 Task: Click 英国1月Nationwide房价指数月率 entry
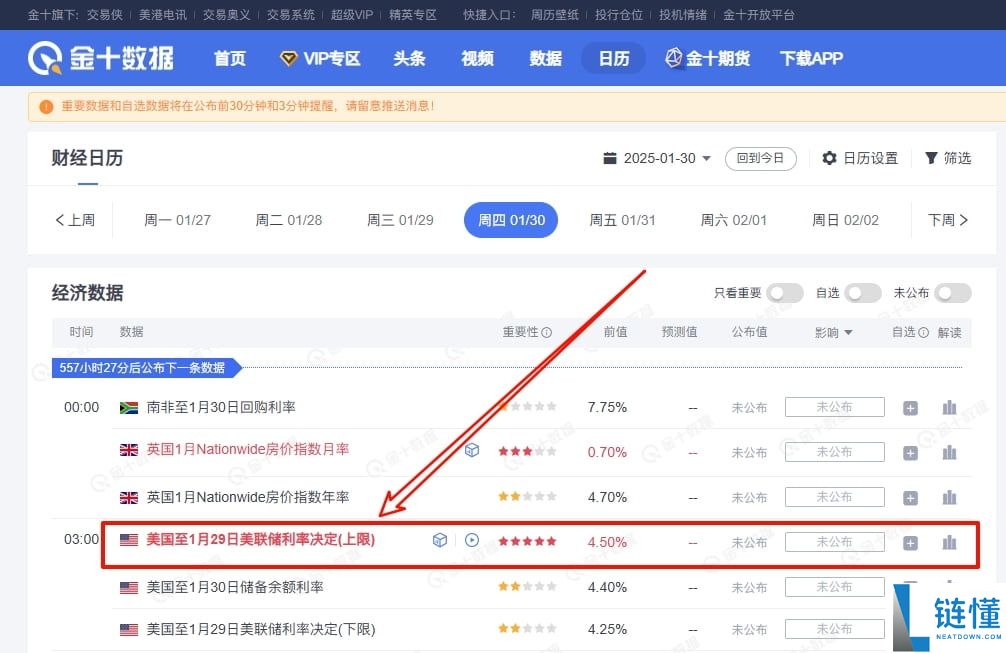pyautogui.click(x=248, y=449)
